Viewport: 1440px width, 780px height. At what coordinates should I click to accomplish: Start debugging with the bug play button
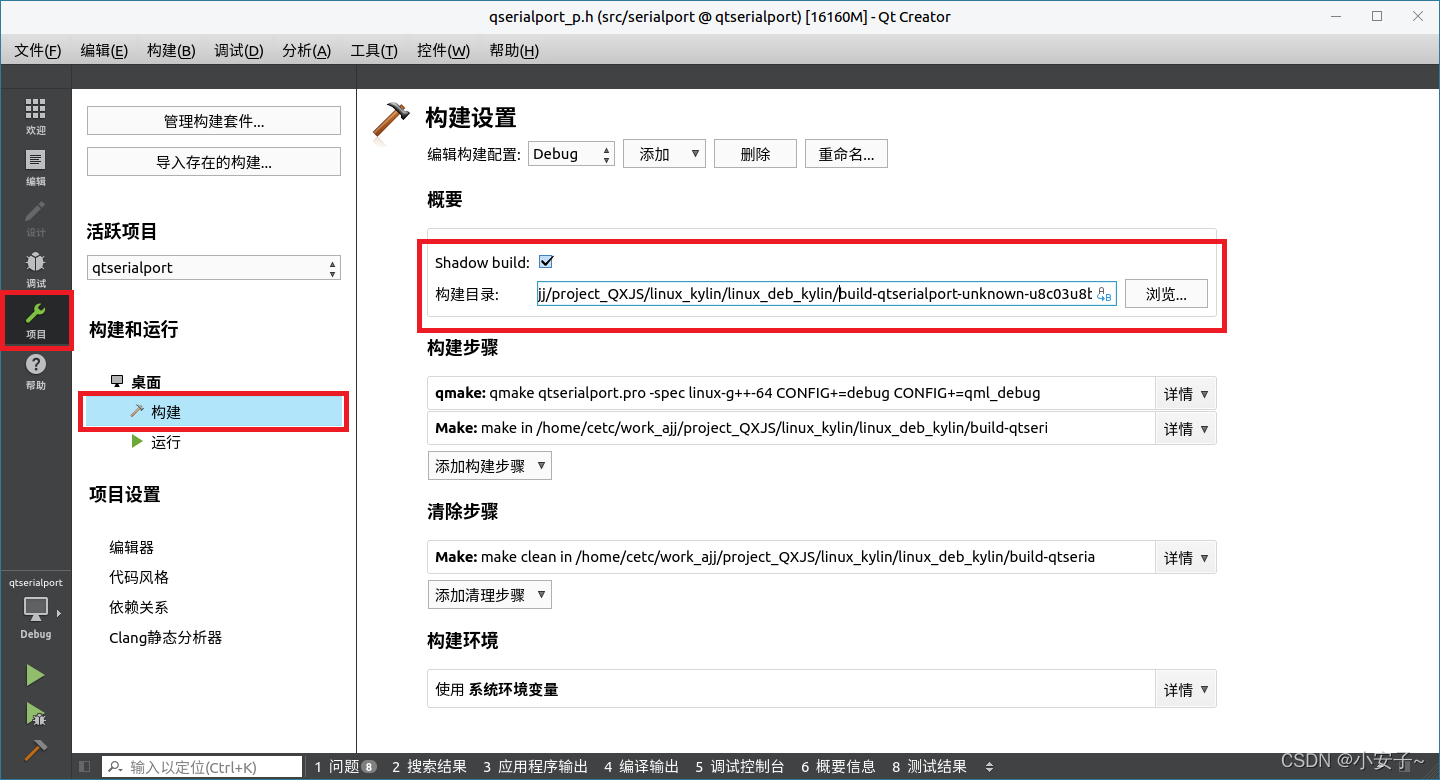click(36, 713)
